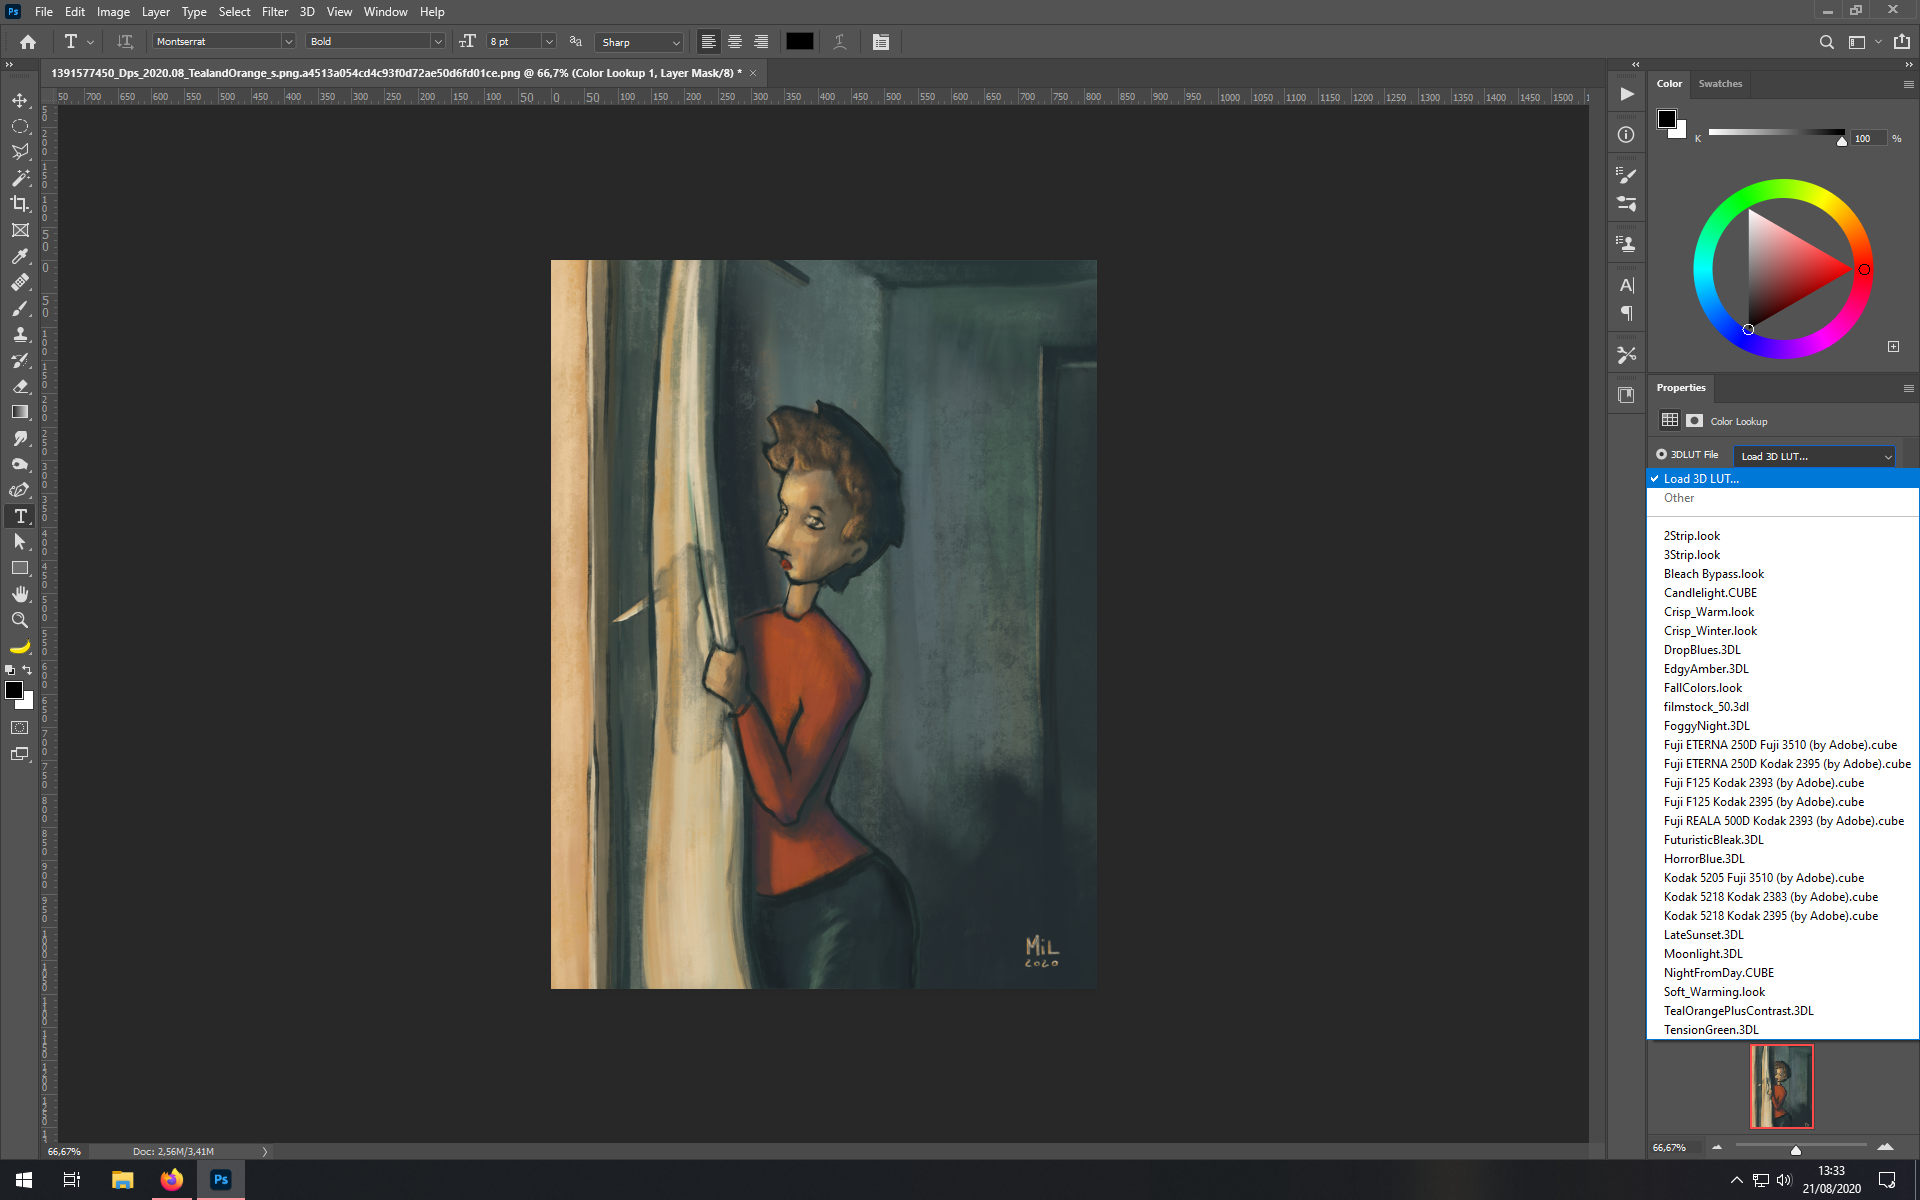Screen dimensions: 1920x1200
Task: Swap foreground and background colors
Action: coord(27,670)
